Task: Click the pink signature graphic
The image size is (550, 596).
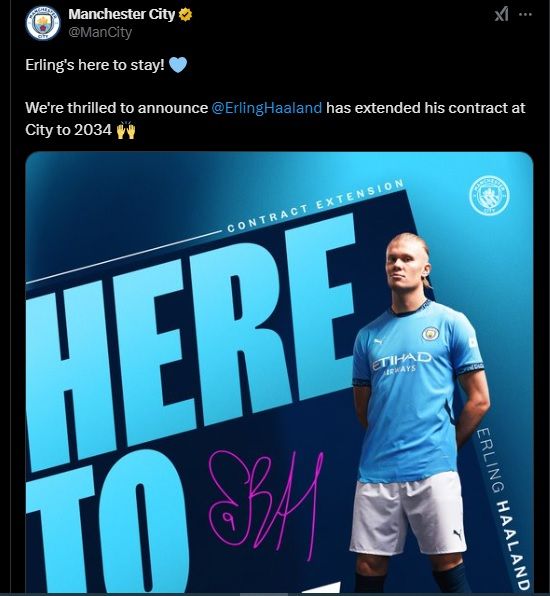Action: coord(266,506)
